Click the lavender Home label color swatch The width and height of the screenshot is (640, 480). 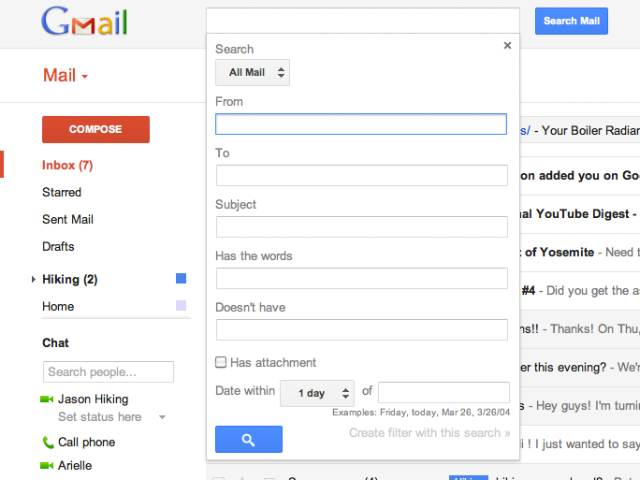(181, 305)
